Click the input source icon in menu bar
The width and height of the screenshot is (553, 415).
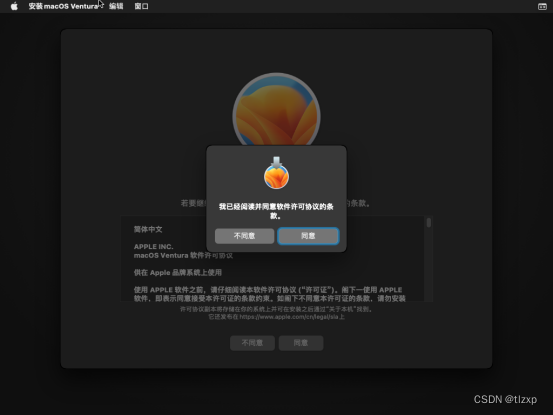pos(542,6)
